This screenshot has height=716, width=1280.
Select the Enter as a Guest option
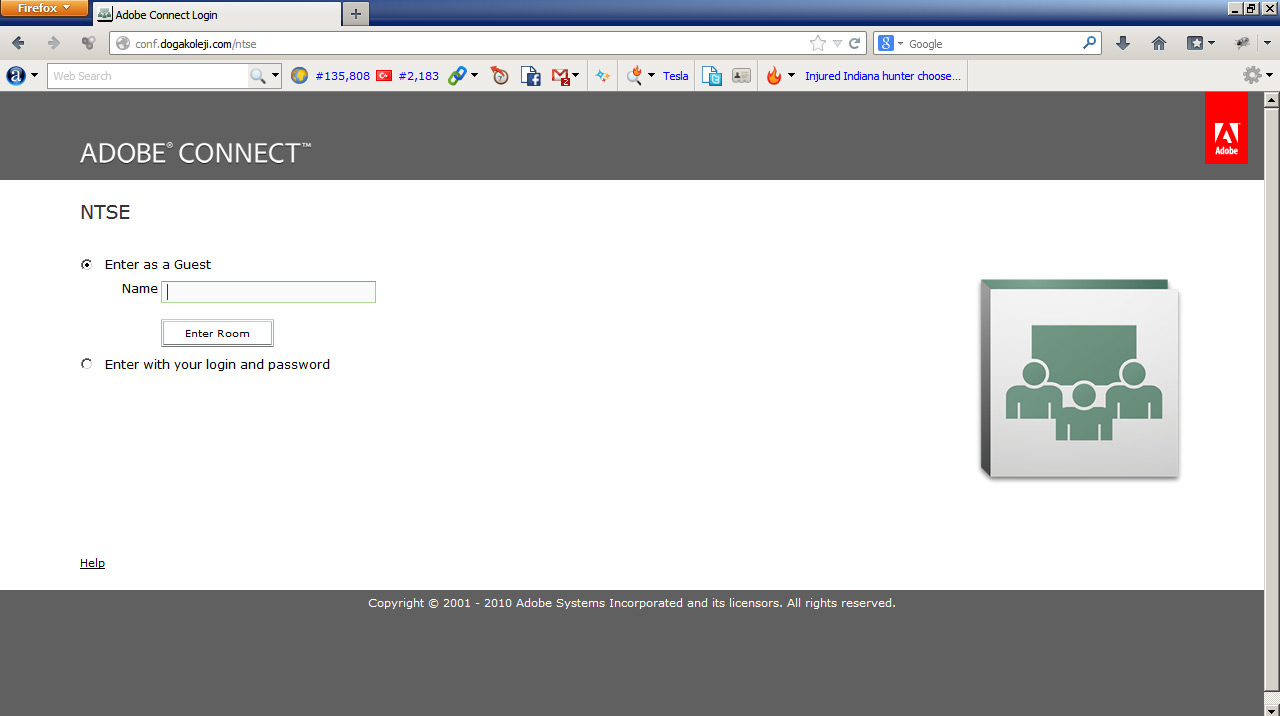[87, 265]
